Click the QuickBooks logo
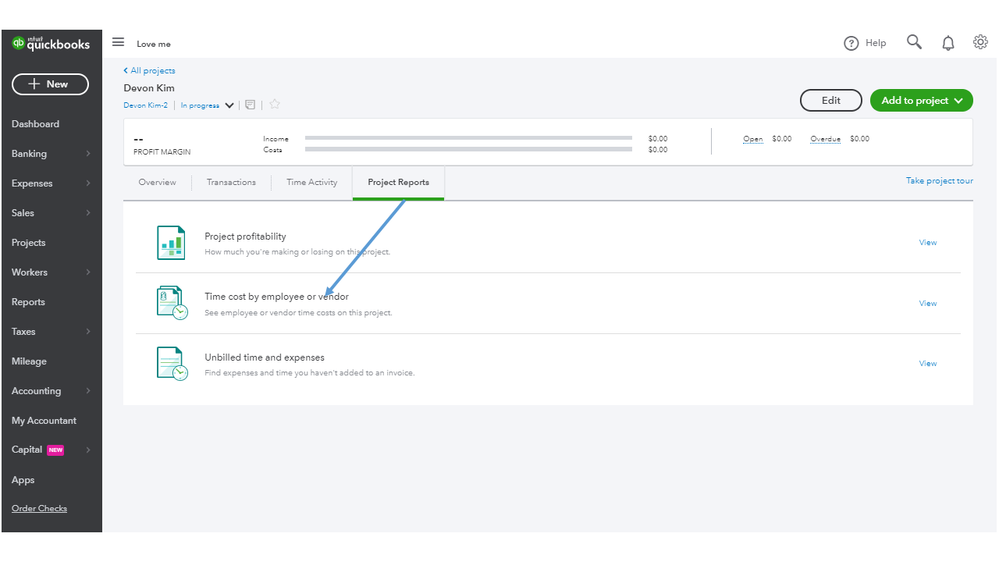The width and height of the screenshot is (999, 562). (51, 44)
